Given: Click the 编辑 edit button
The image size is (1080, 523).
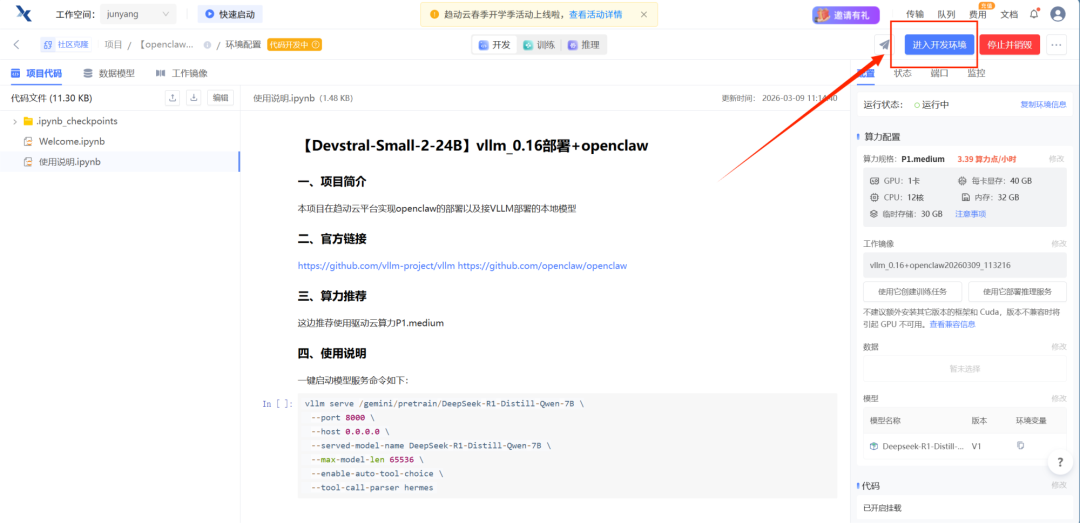Looking at the screenshot, I should [x=220, y=98].
